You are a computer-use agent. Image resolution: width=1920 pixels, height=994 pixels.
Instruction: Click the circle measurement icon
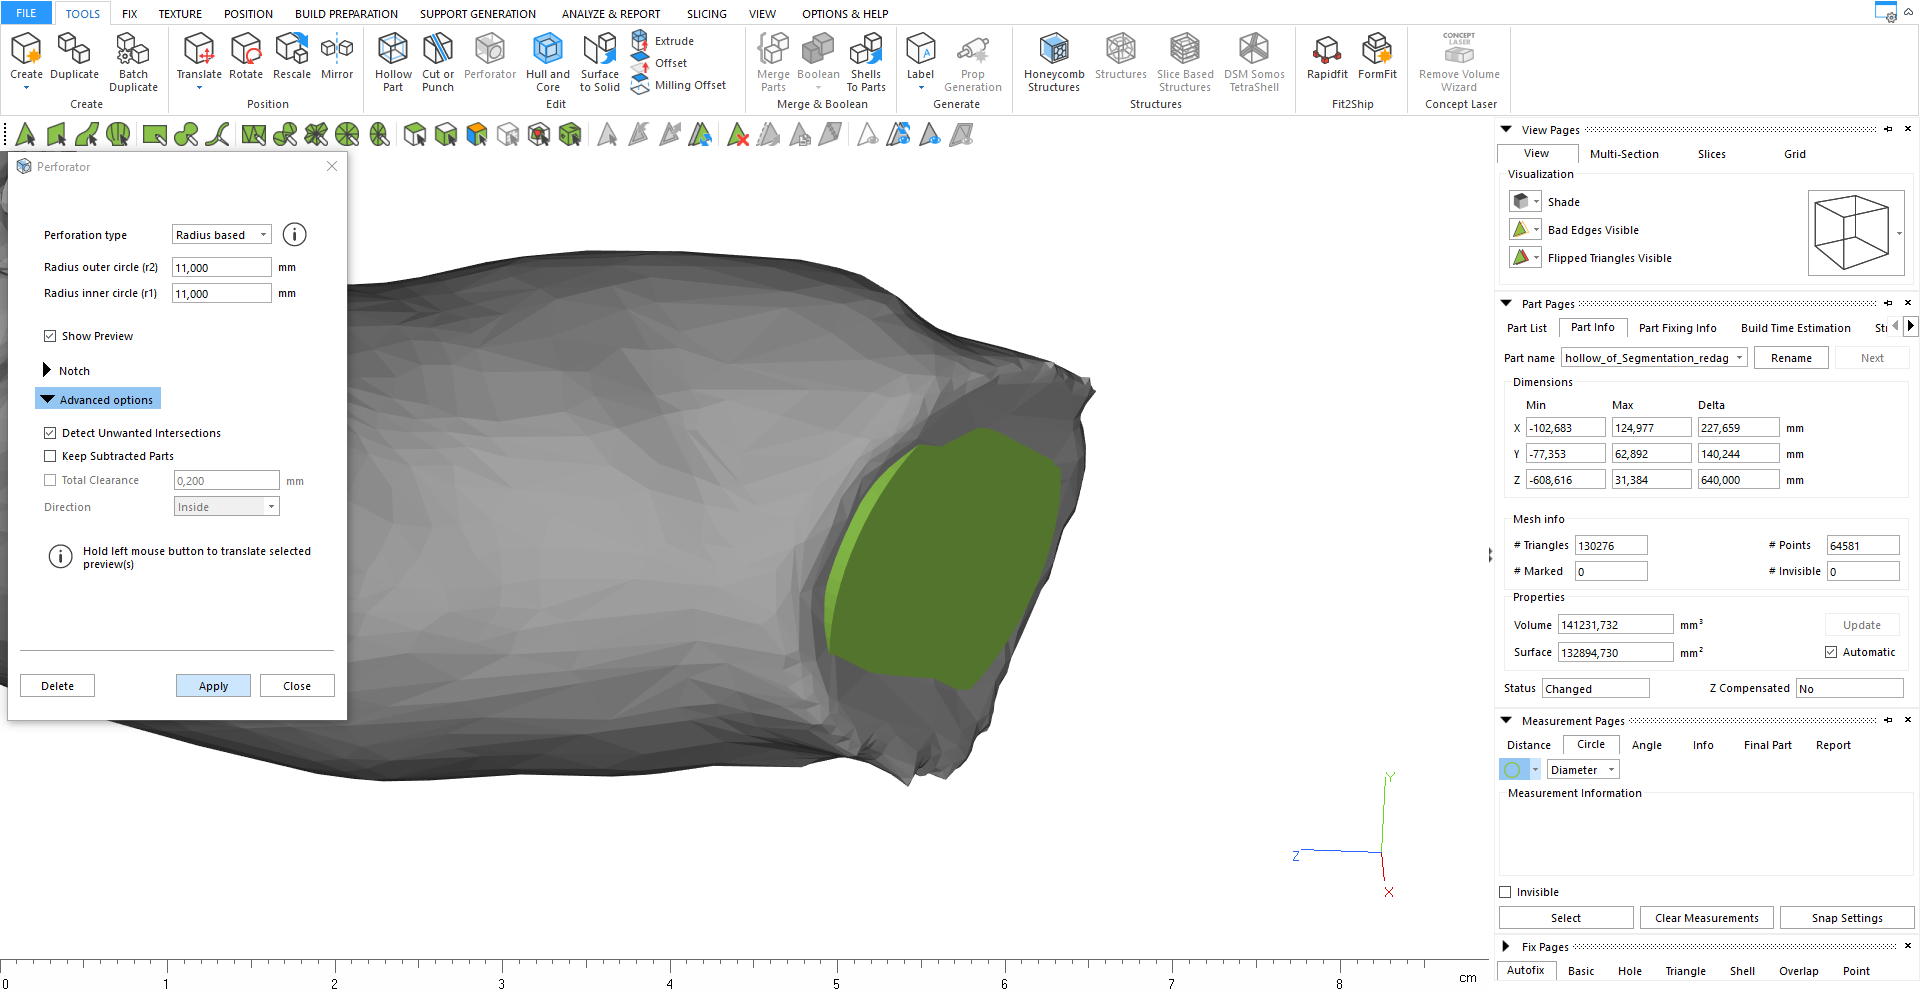tap(1513, 770)
